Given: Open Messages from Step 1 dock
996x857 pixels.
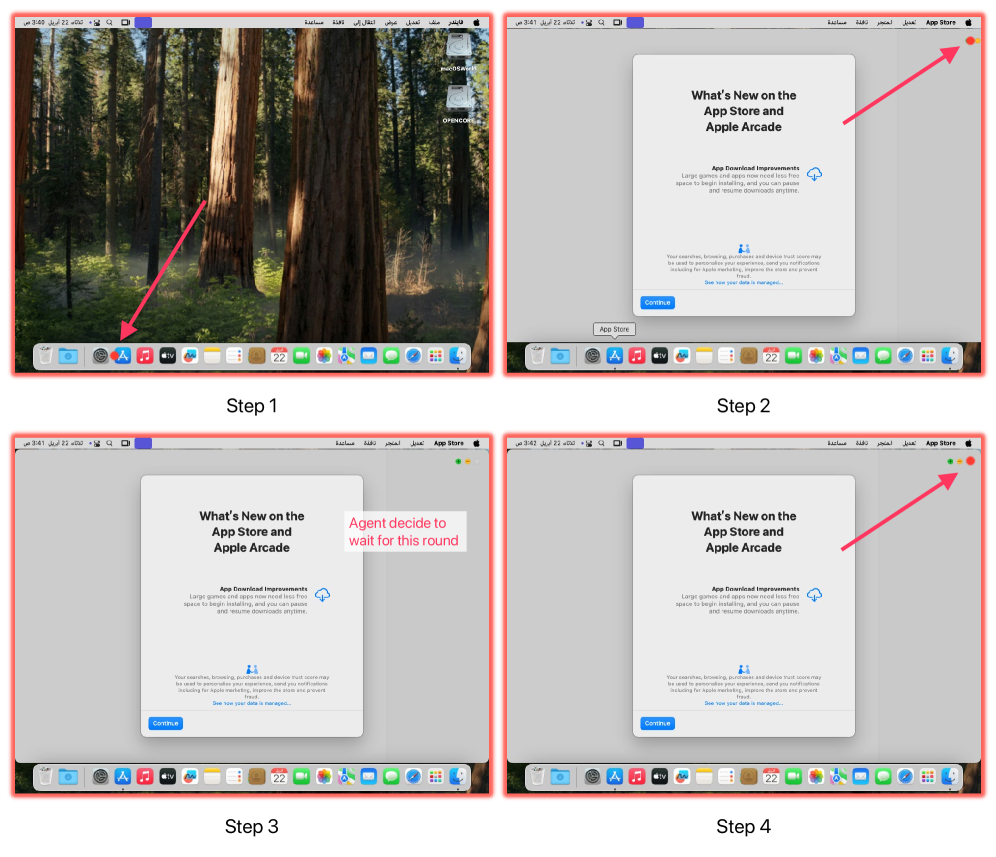Looking at the screenshot, I should click(391, 356).
